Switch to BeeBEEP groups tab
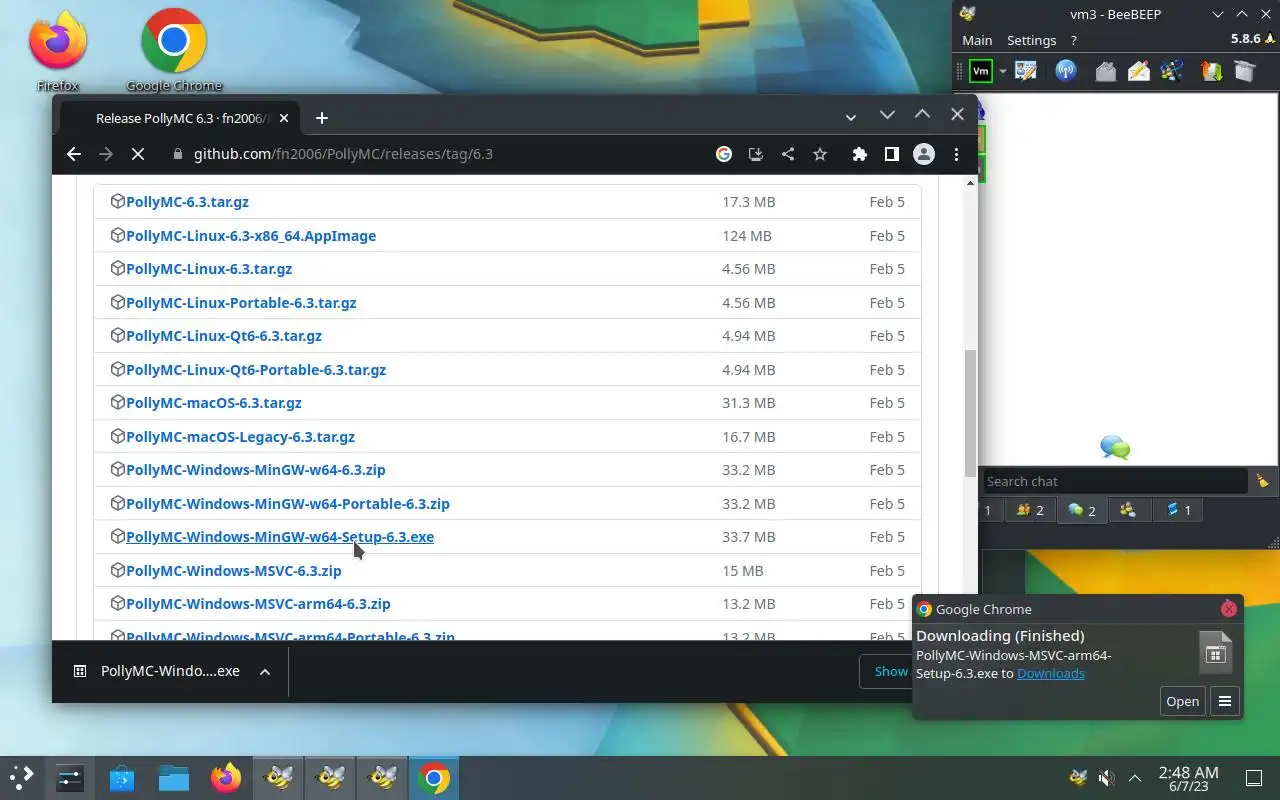The image size is (1280, 800). tap(1128, 510)
